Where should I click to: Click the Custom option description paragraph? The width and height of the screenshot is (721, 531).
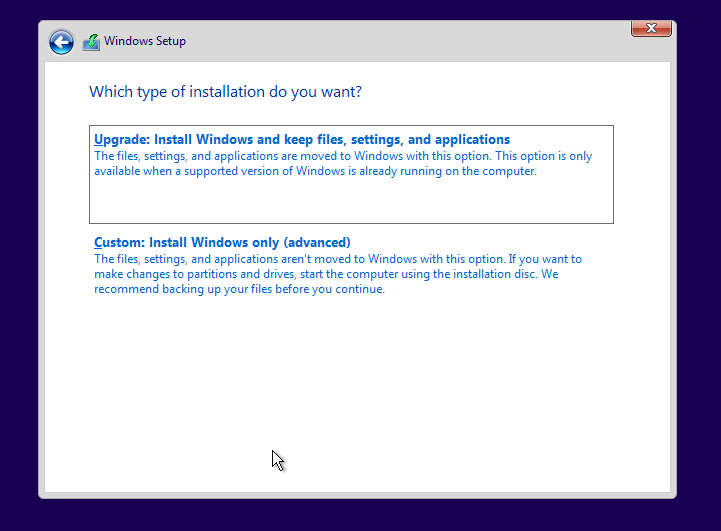(x=337, y=274)
